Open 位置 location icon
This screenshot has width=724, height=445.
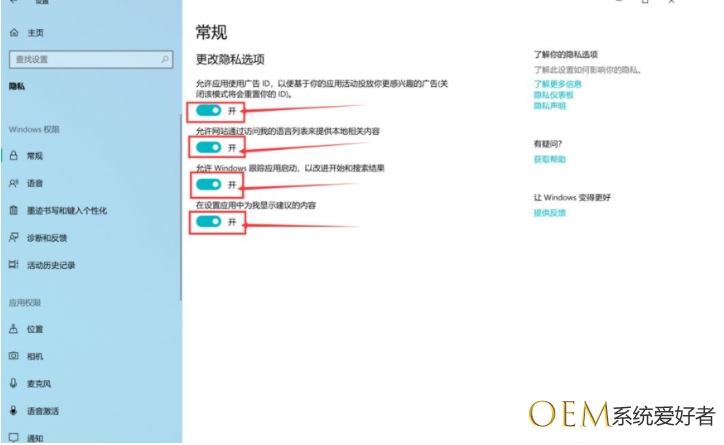click(14, 329)
